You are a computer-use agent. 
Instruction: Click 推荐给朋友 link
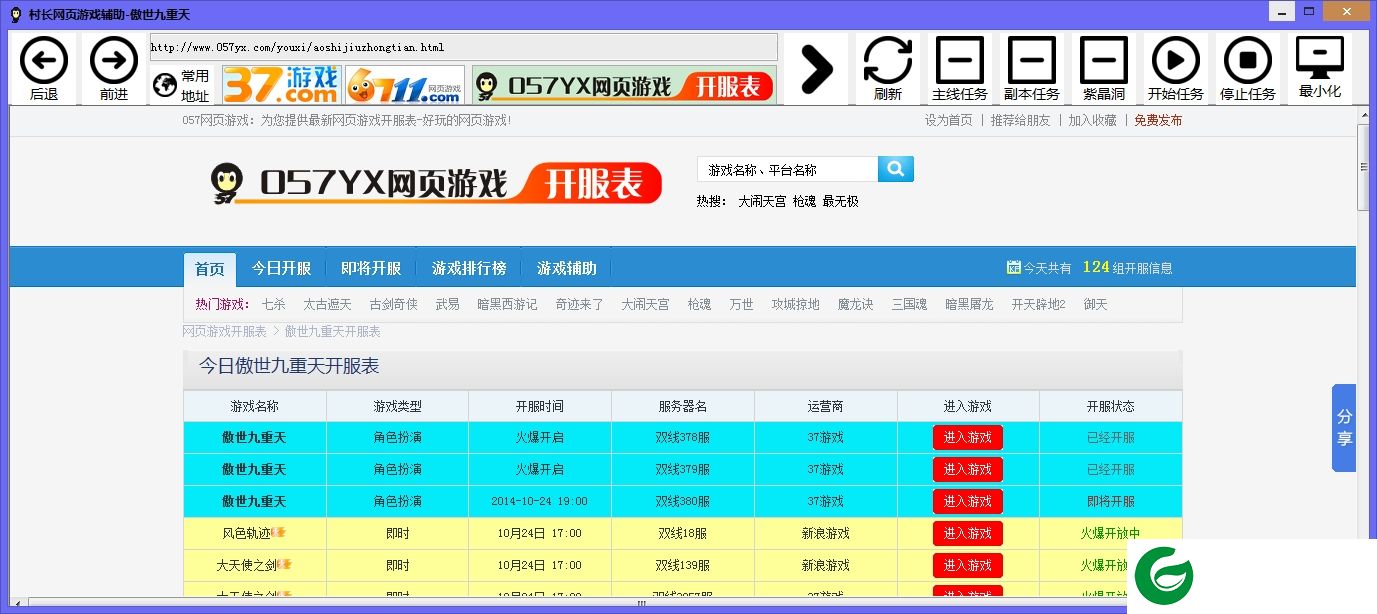1020,120
